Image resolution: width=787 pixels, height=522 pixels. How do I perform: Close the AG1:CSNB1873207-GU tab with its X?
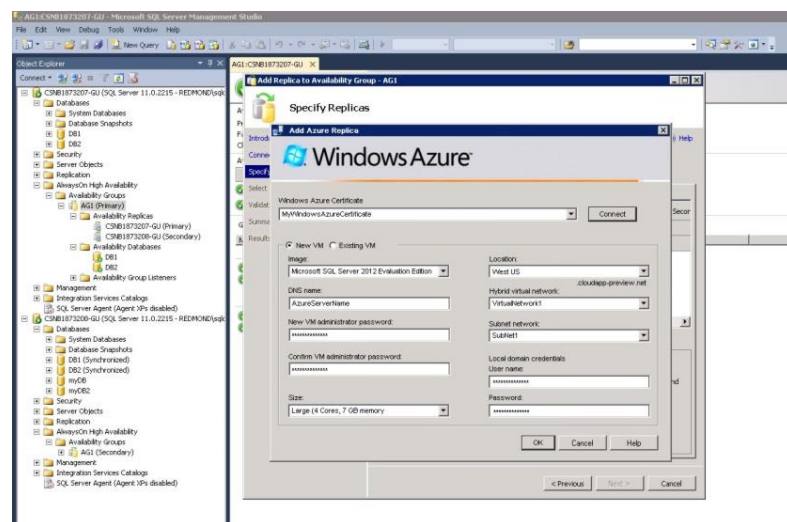312,64
